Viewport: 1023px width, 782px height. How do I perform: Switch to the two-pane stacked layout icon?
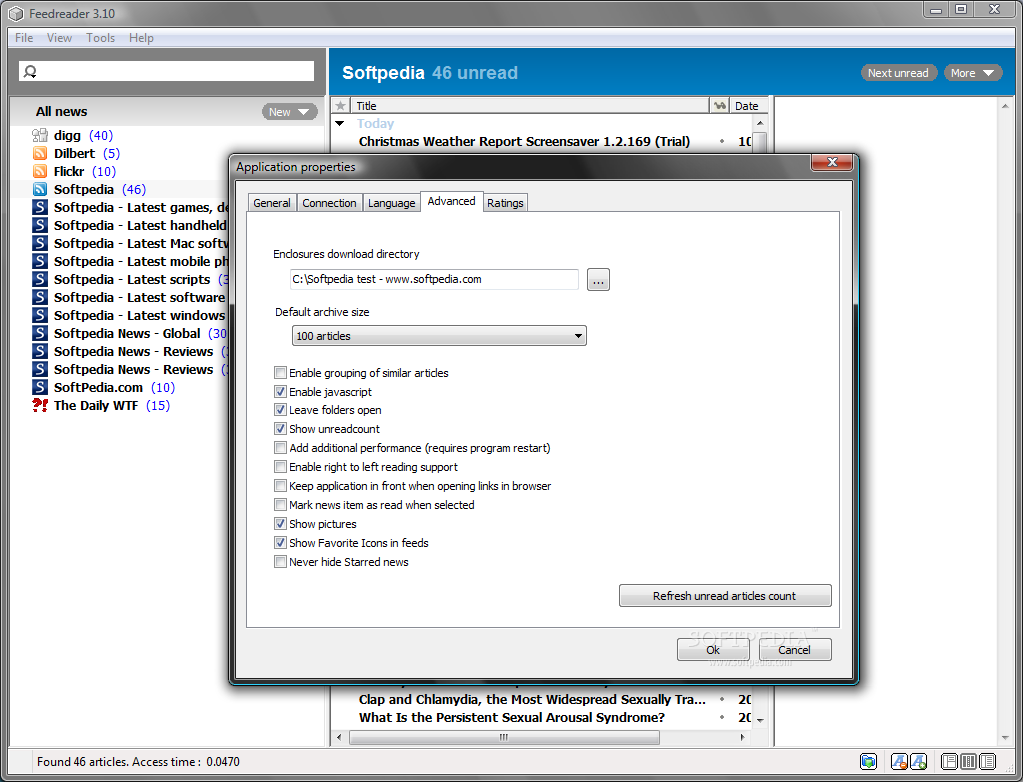949,761
